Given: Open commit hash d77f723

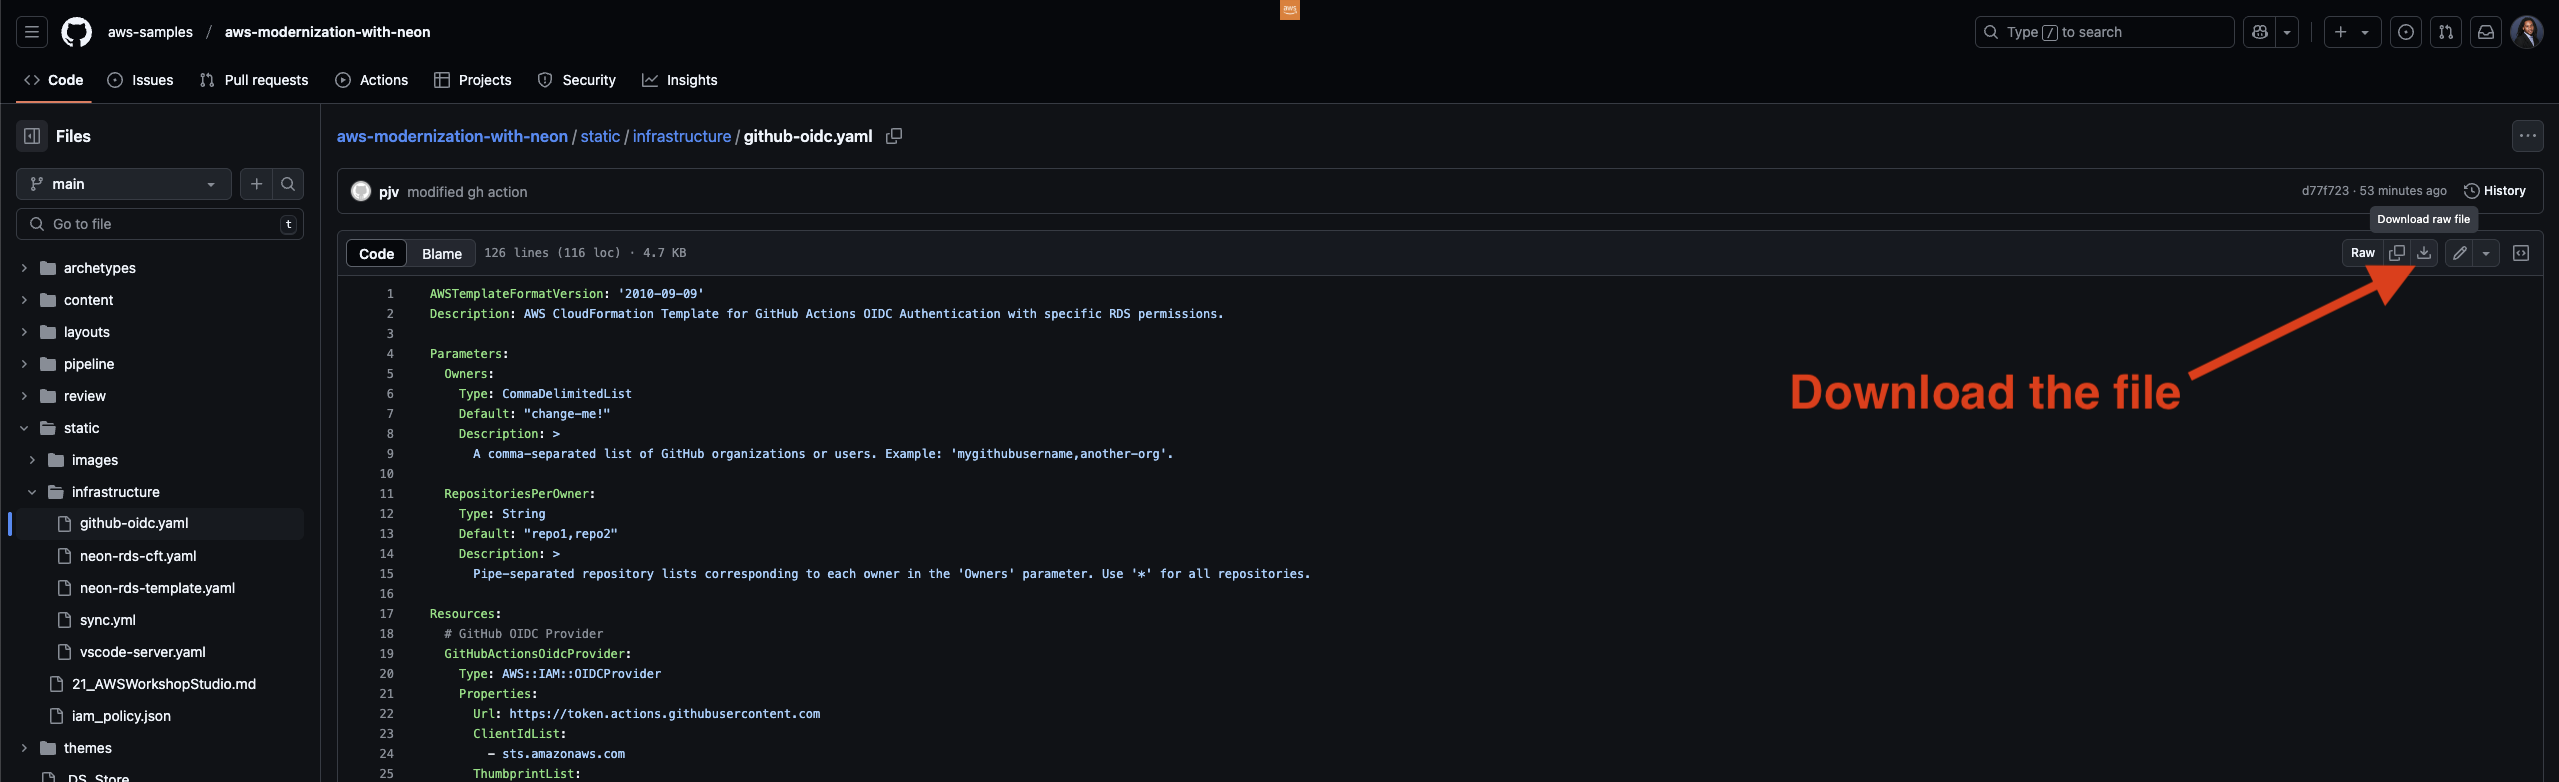Looking at the screenshot, I should [x=2325, y=191].
